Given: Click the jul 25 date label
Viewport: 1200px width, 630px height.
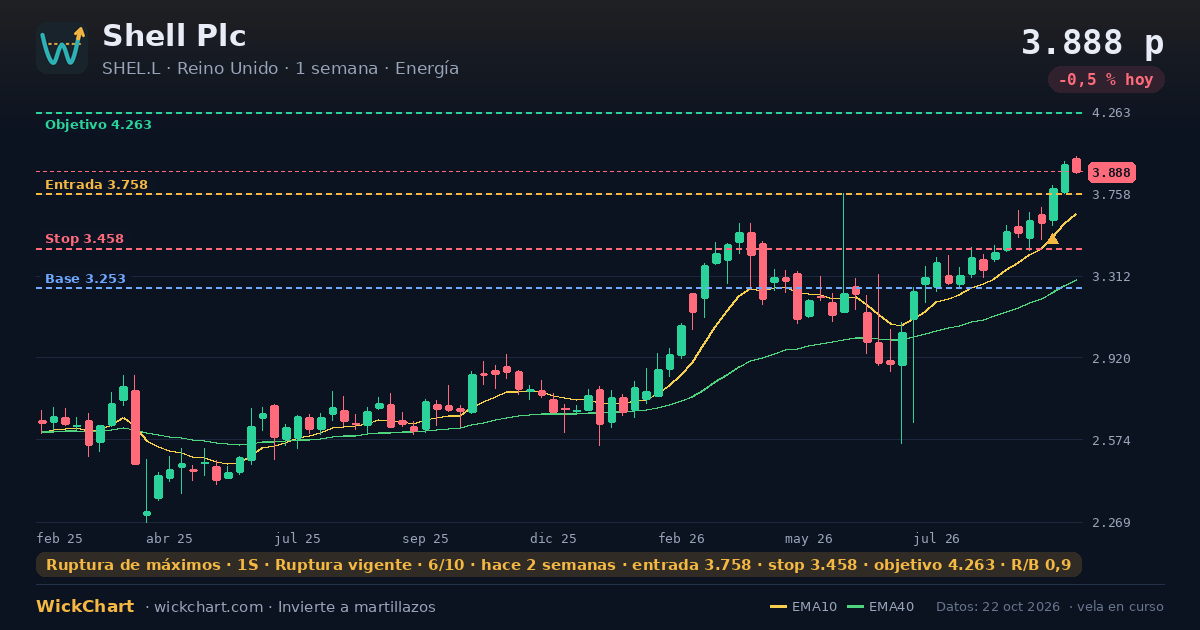Looking at the screenshot, I should click(298, 538).
